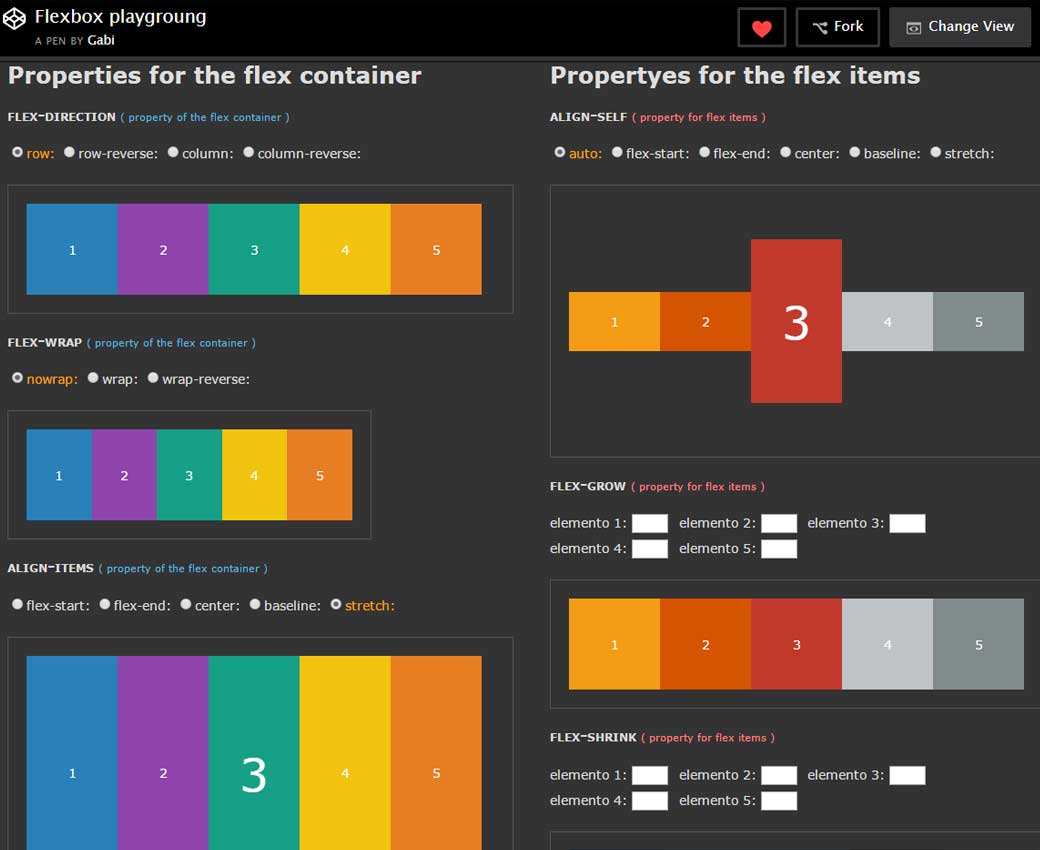Click yellow box 4 in flex-wrap demo
This screenshot has height=850, width=1040.
click(x=254, y=475)
